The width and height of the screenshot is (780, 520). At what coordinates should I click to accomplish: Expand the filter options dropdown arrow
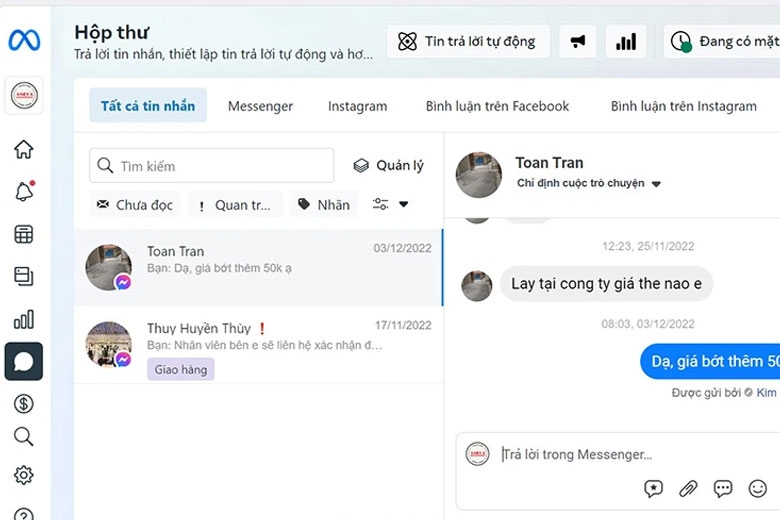point(403,204)
